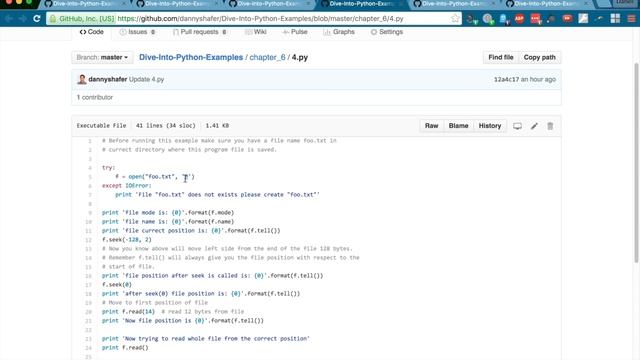The image size is (640, 360).
Task: Click the Copy path button
Action: (540, 58)
